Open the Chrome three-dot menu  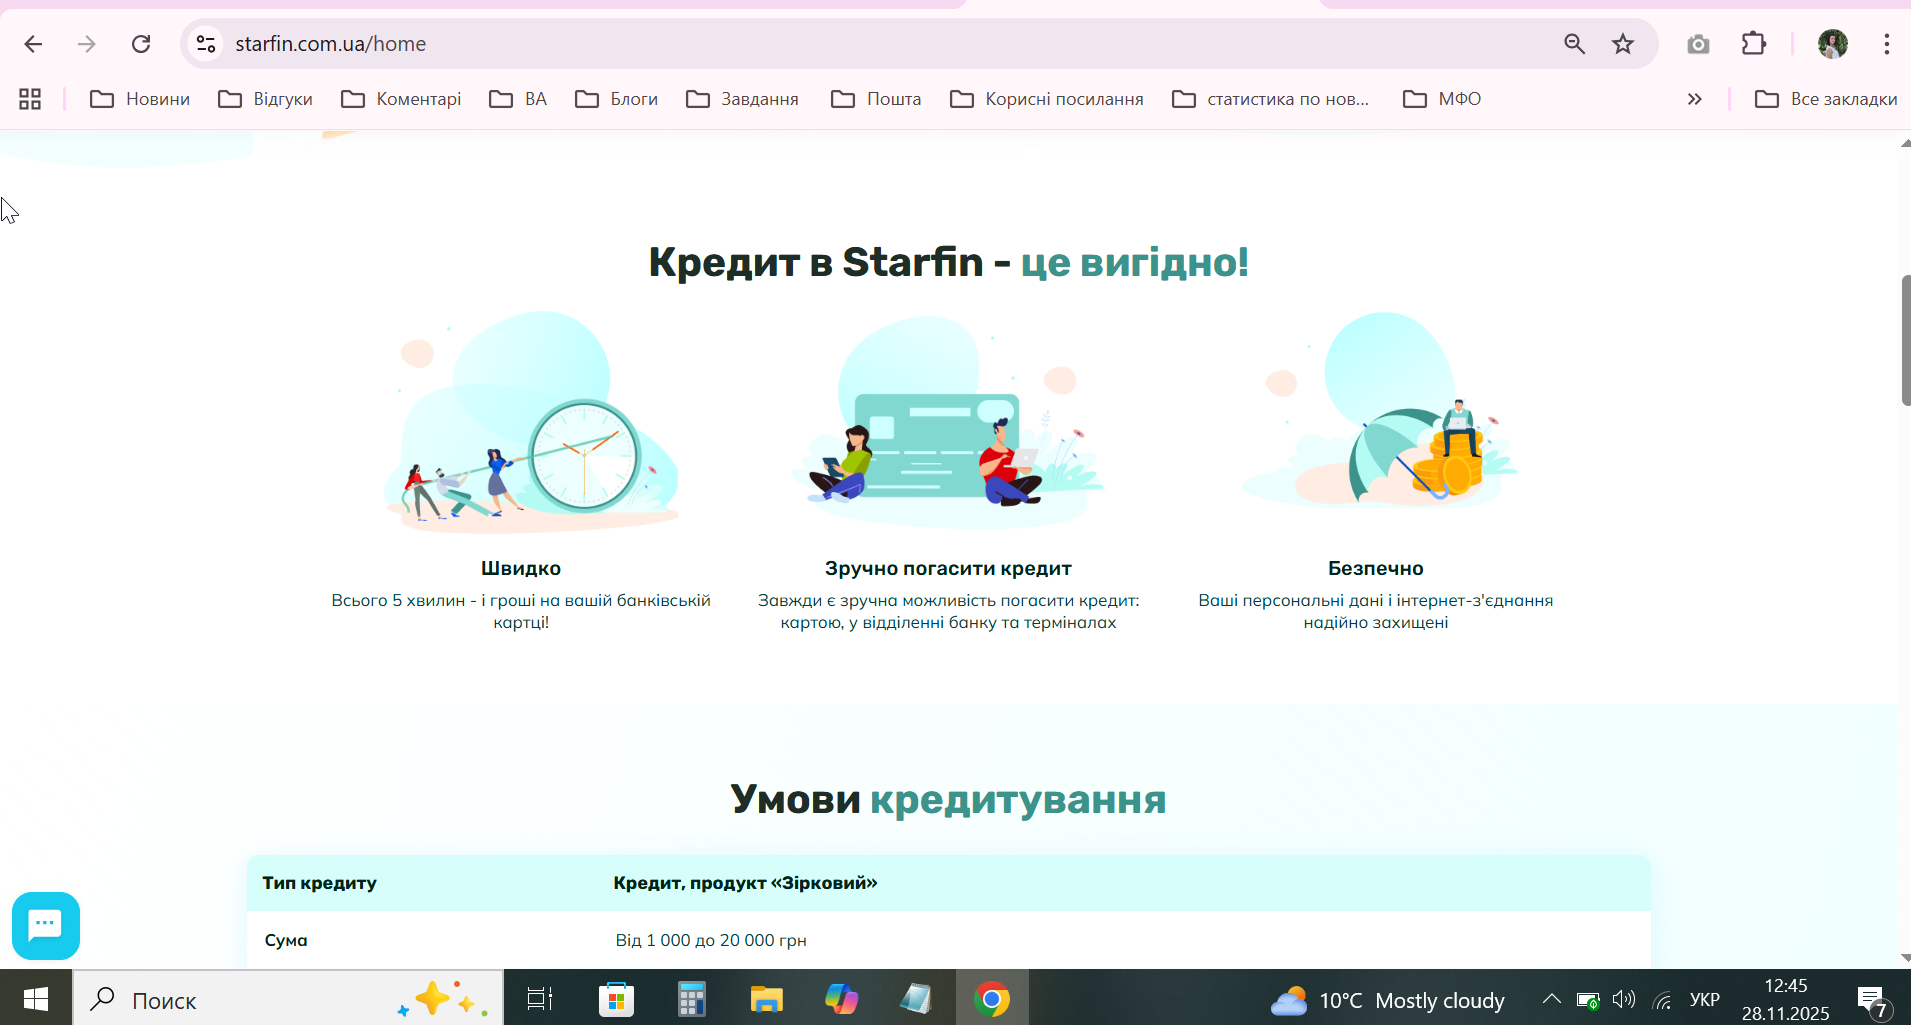pos(1887,44)
